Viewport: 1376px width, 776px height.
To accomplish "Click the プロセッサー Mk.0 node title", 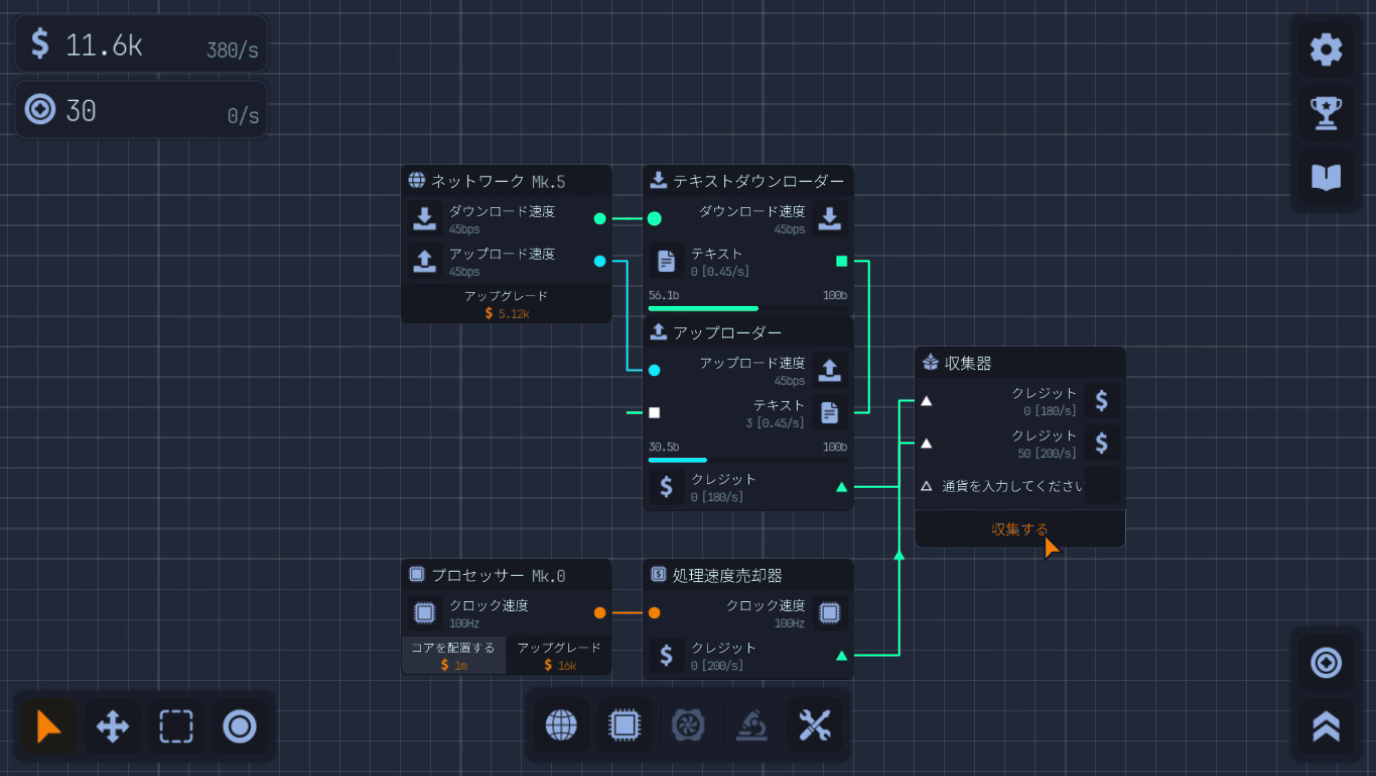I will (498, 575).
